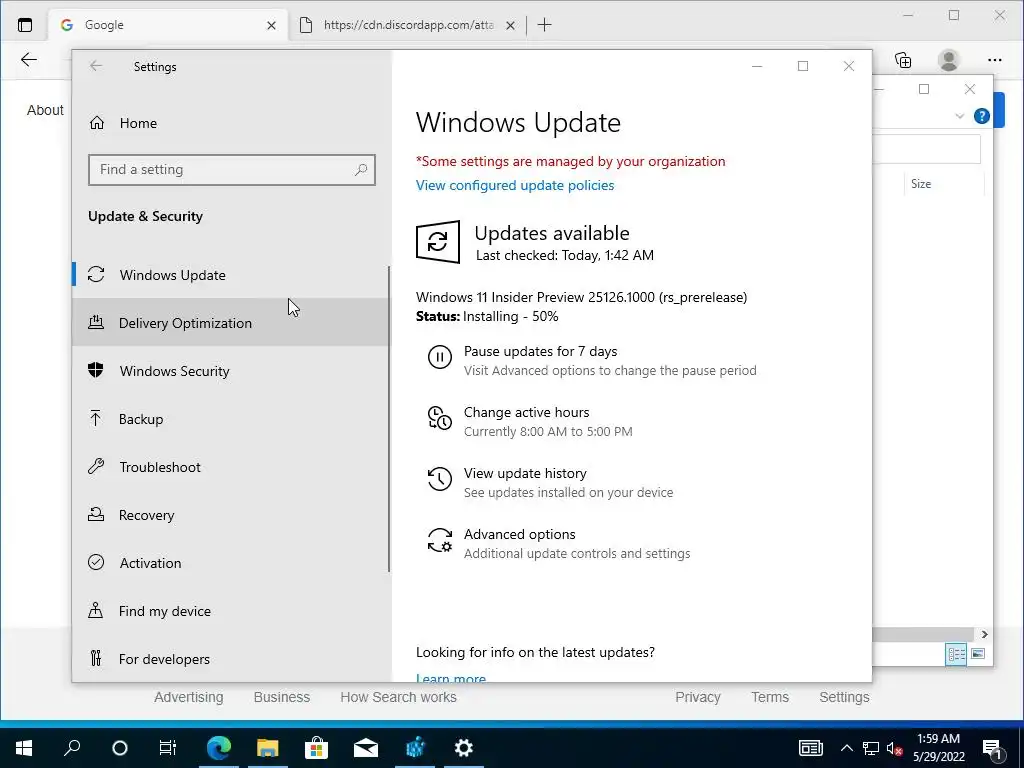Open a new browser tab

pos(544,25)
